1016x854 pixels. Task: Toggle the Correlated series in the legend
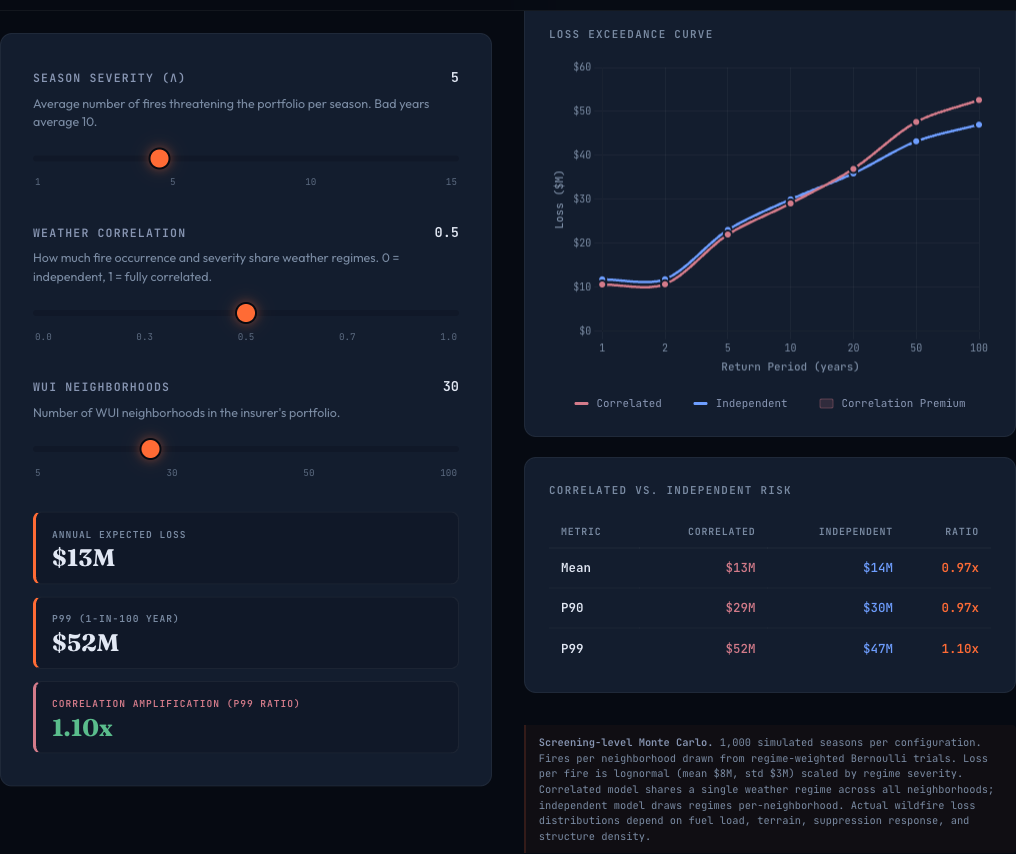point(629,403)
